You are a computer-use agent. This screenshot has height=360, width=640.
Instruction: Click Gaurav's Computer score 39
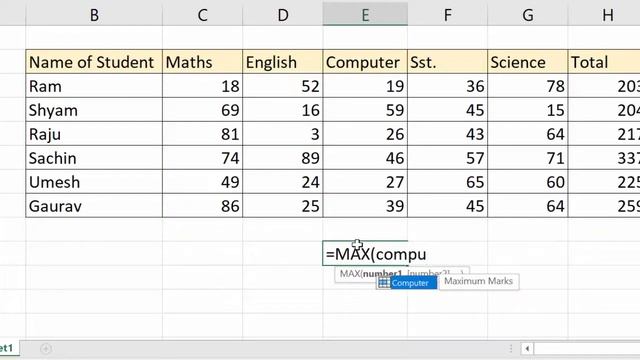click(365, 206)
